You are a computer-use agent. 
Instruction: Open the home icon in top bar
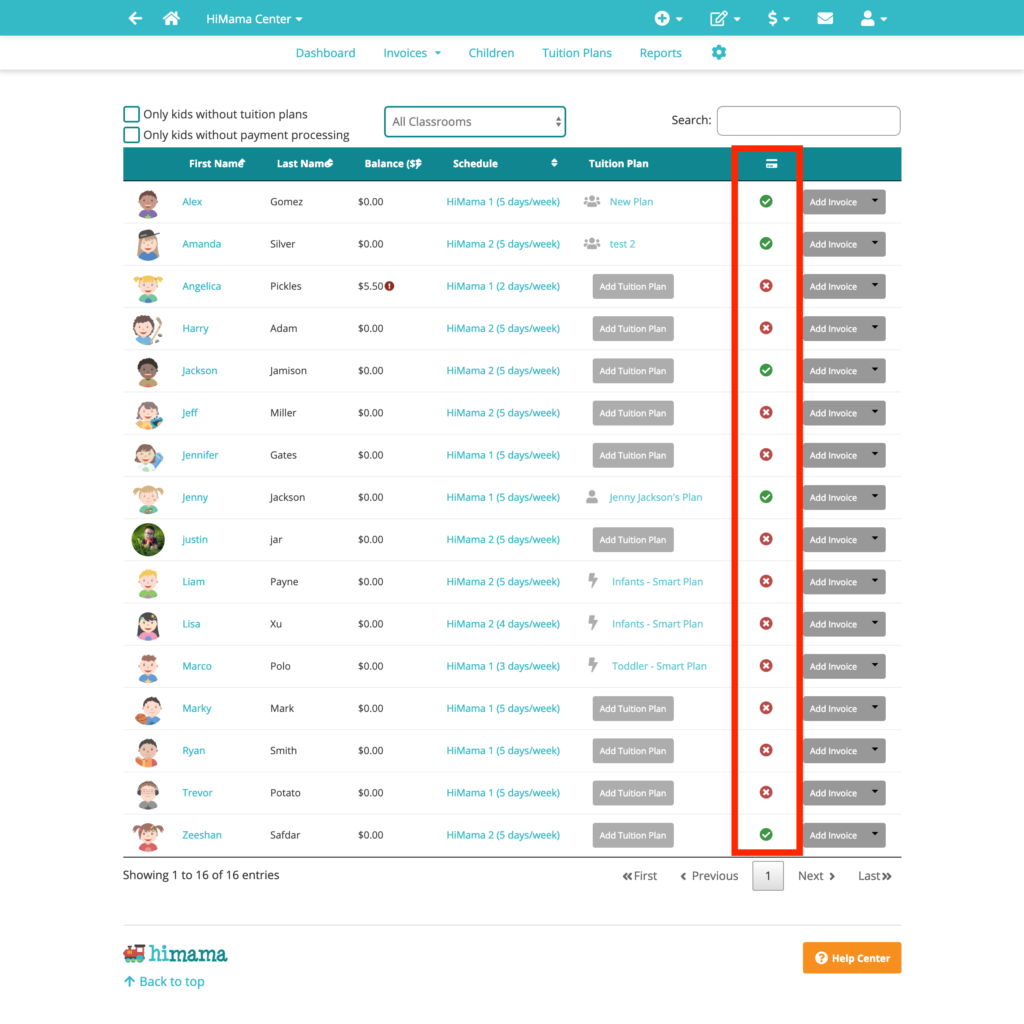point(171,18)
